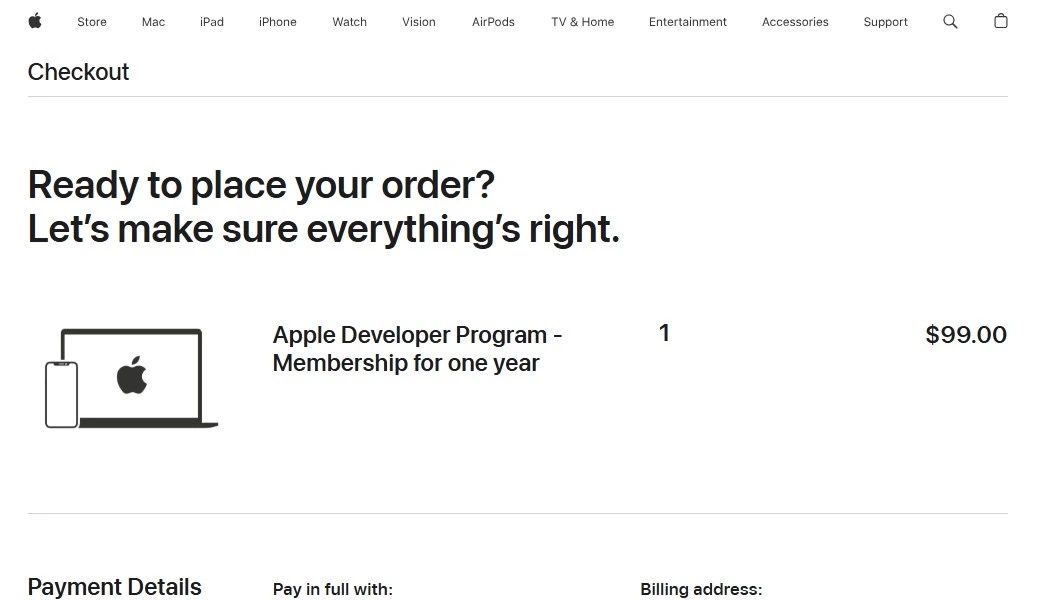Open the Vision nav link
1039x600 pixels.
[419, 22]
